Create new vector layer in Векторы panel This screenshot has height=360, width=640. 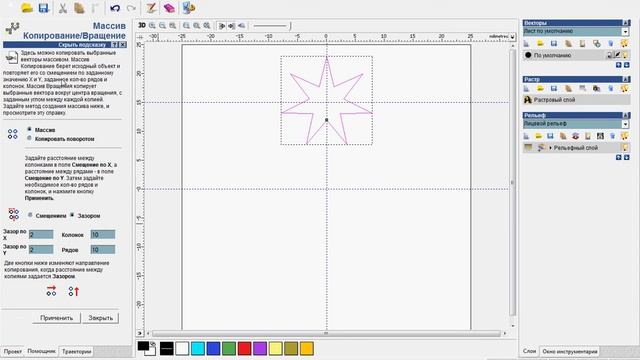pyautogui.click(x=527, y=43)
